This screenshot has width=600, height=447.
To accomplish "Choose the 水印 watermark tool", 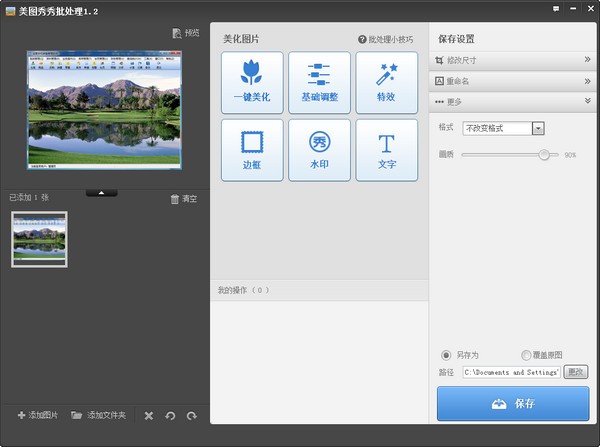I will (x=319, y=150).
